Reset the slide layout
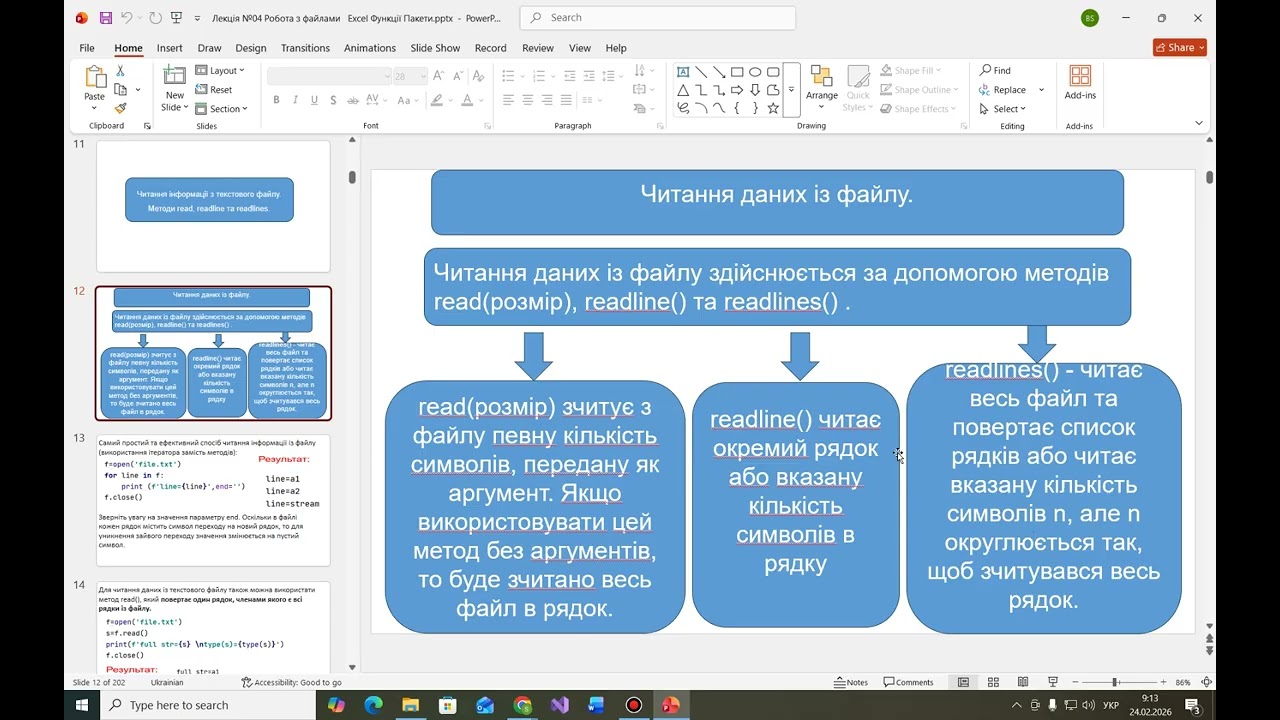This screenshot has height=720, width=1280. tap(214, 90)
